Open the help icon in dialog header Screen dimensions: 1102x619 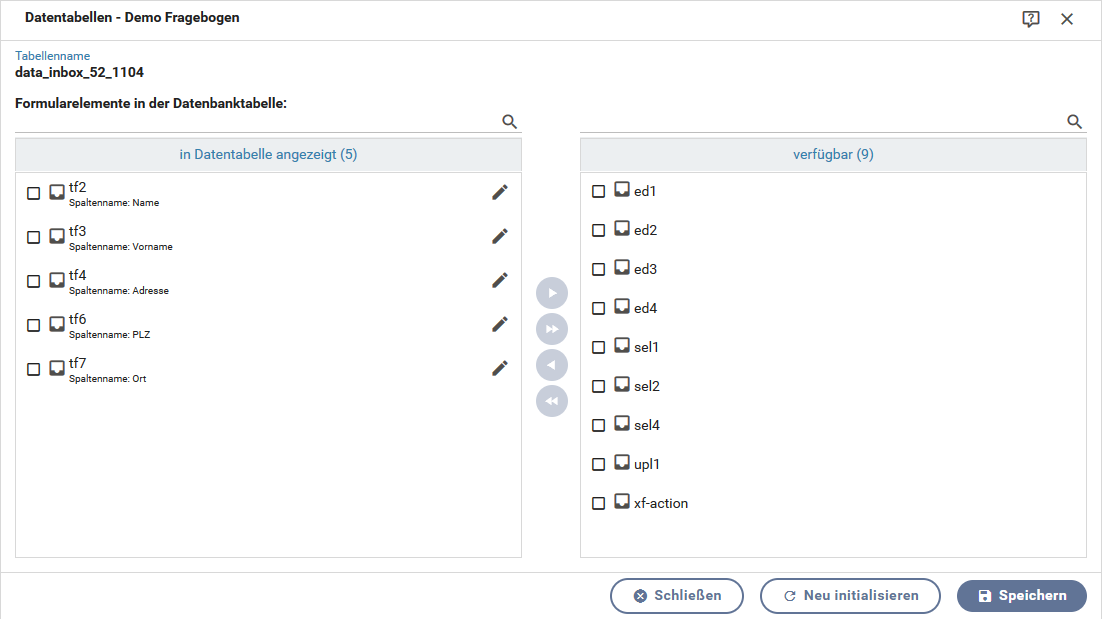tap(1031, 19)
